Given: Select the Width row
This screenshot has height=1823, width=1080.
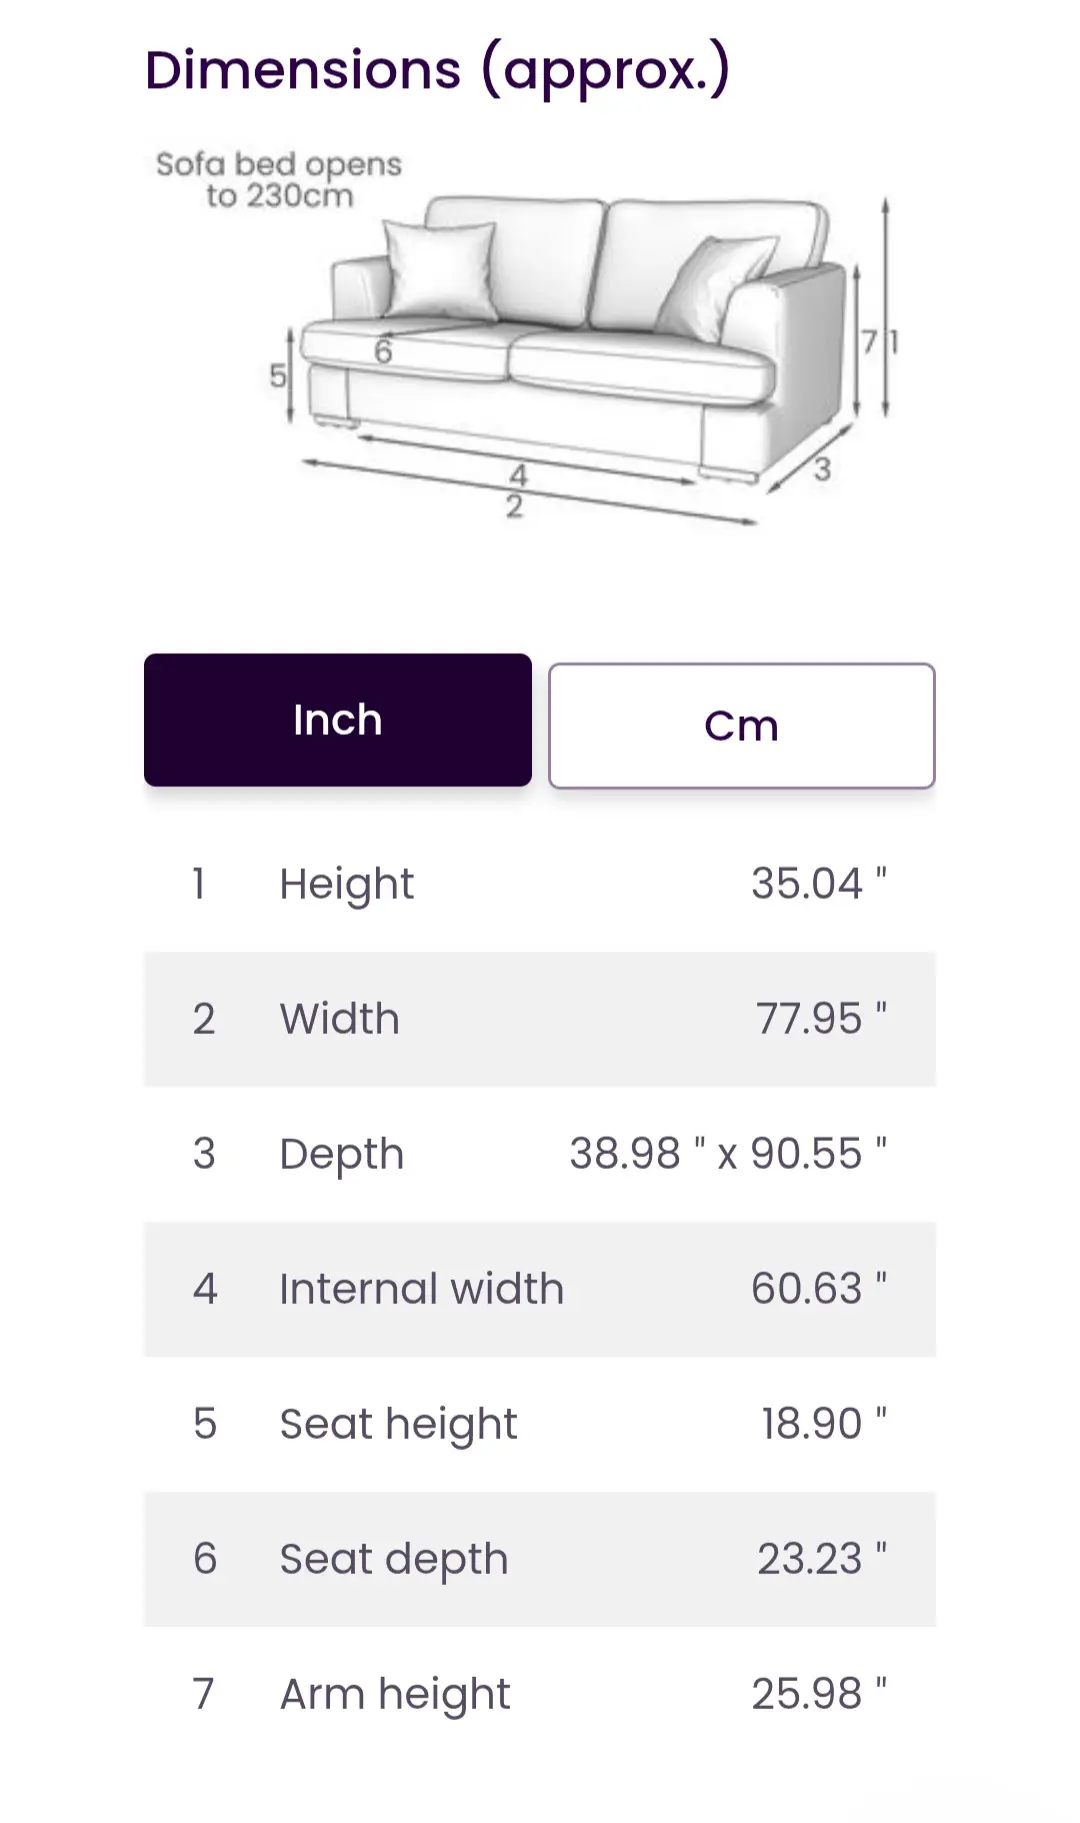Looking at the screenshot, I should click(540, 1019).
